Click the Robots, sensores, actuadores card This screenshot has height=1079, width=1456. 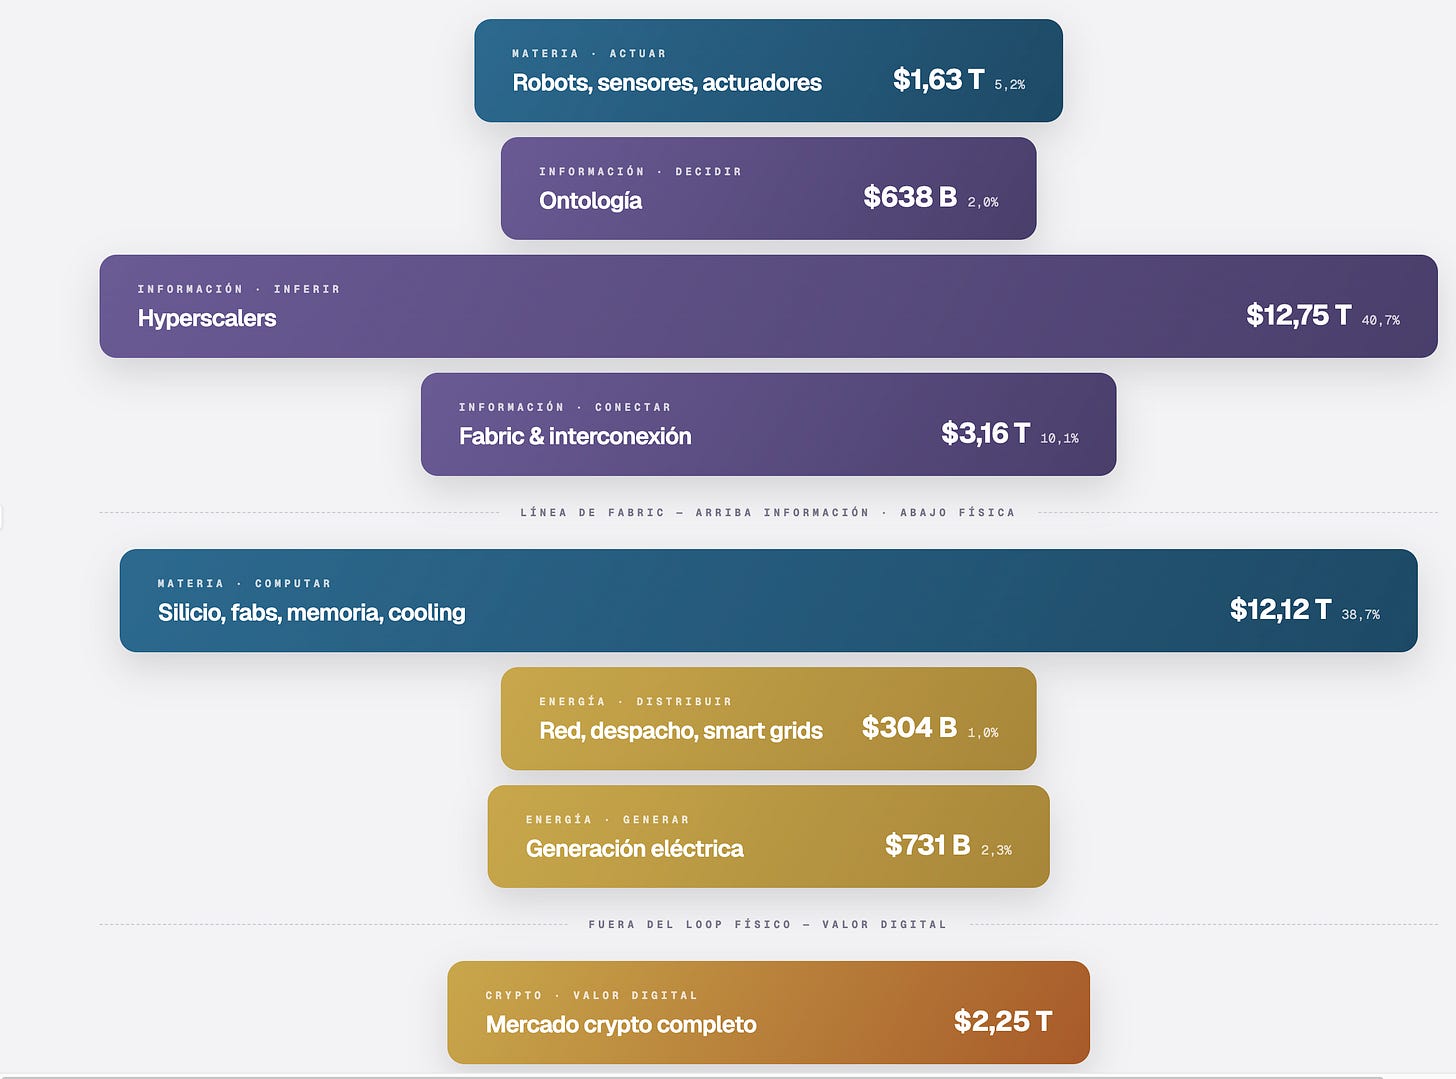(768, 71)
